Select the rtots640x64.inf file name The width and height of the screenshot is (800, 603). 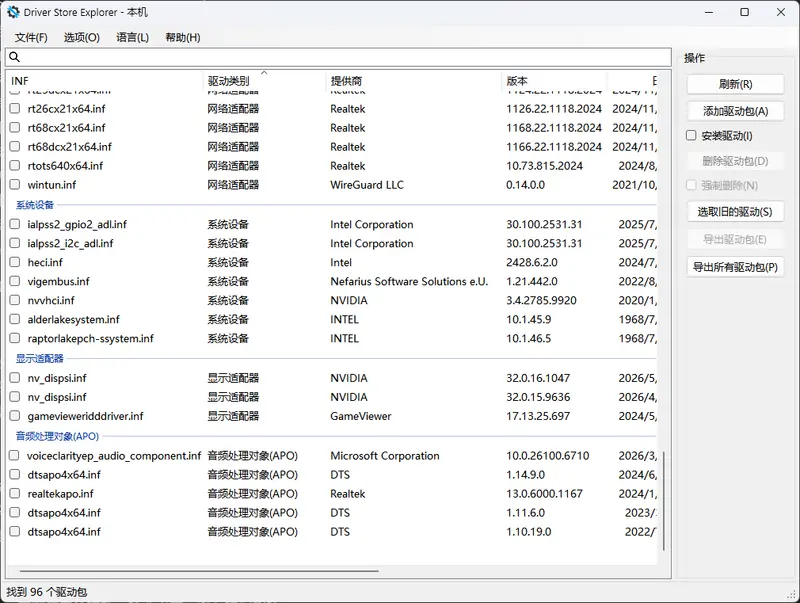(65, 166)
